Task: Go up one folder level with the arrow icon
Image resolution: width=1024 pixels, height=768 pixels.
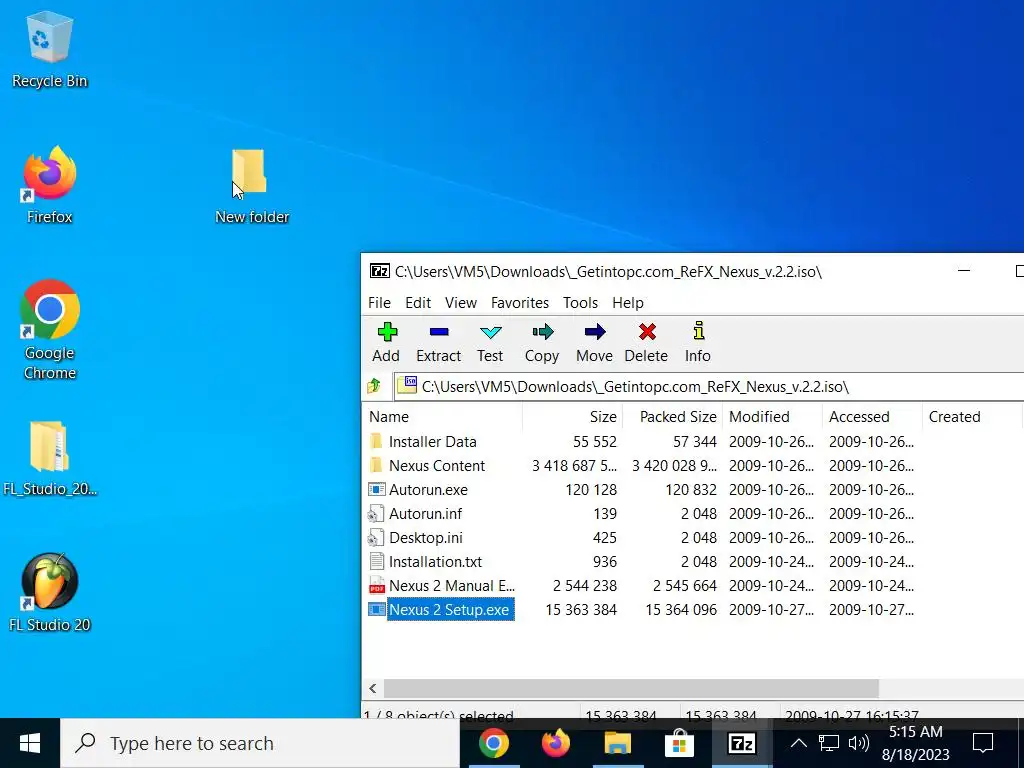Action: tap(374, 386)
